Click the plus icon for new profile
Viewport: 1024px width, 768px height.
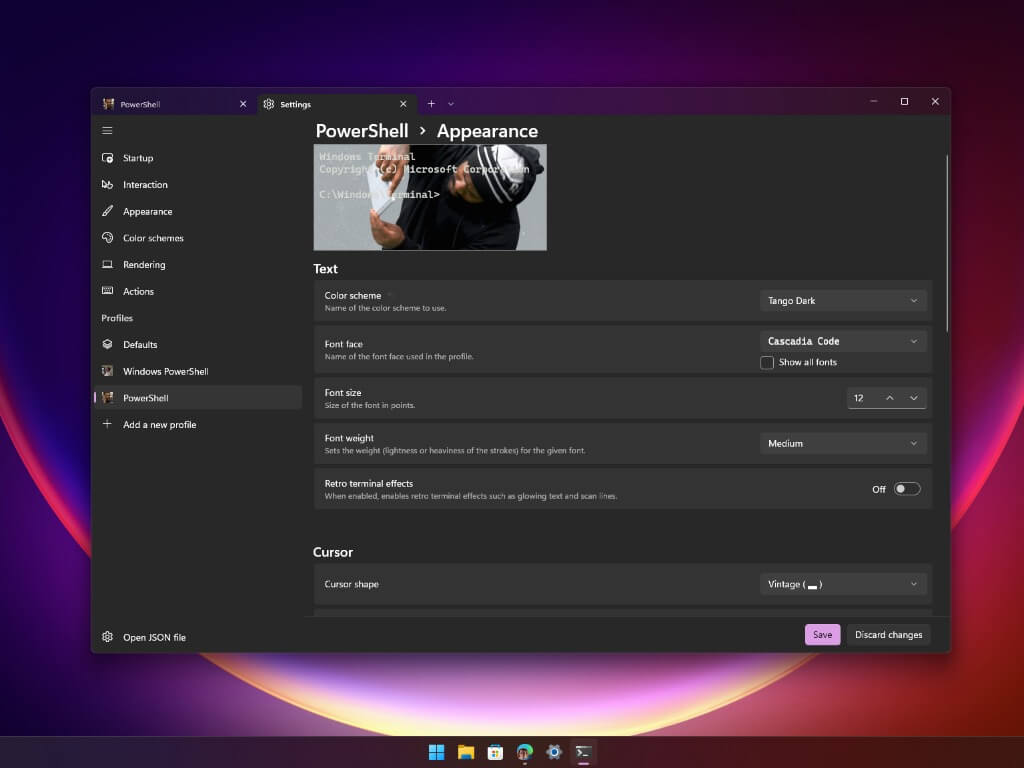(x=108, y=424)
